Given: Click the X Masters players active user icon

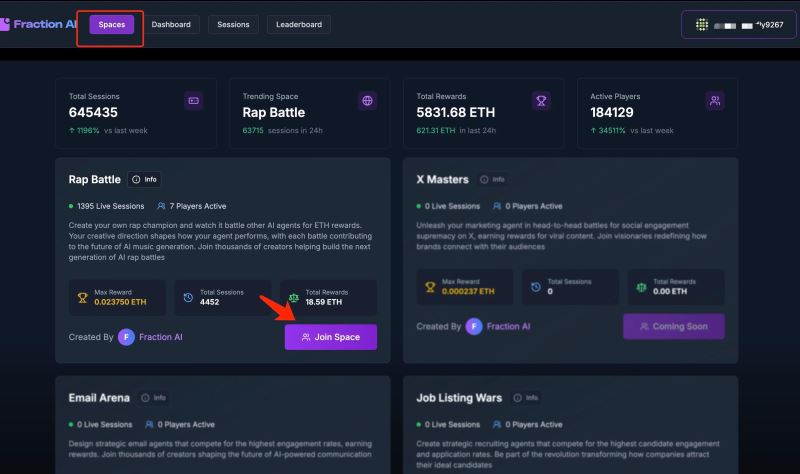Looking at the screenshot, I should point(497,206).
